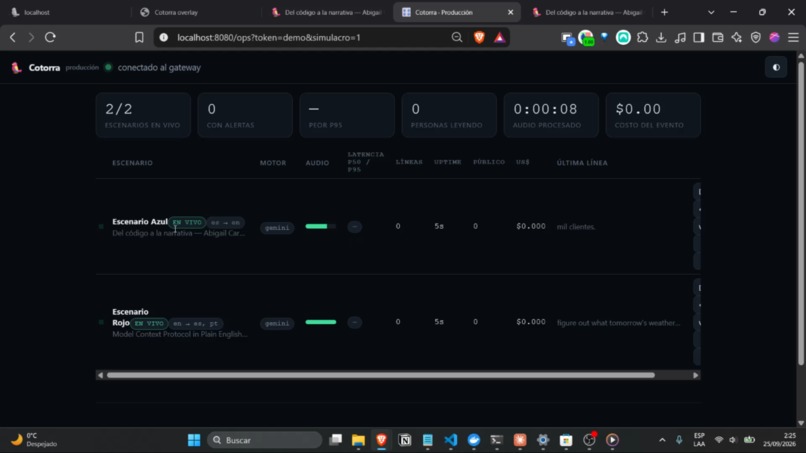Click the horizontal table scrollbar thumb
This screenshot has height=453, width=806.
[380, 375]
